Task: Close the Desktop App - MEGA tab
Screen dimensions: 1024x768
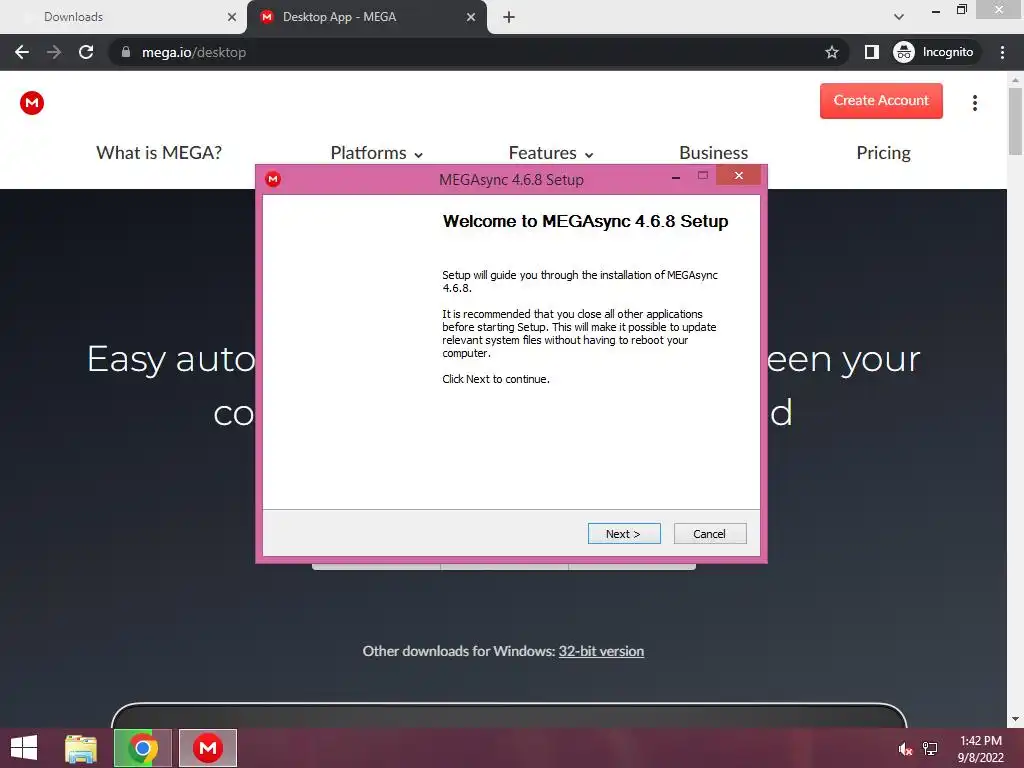Action: pyautogui.click(x=471, y=17)
